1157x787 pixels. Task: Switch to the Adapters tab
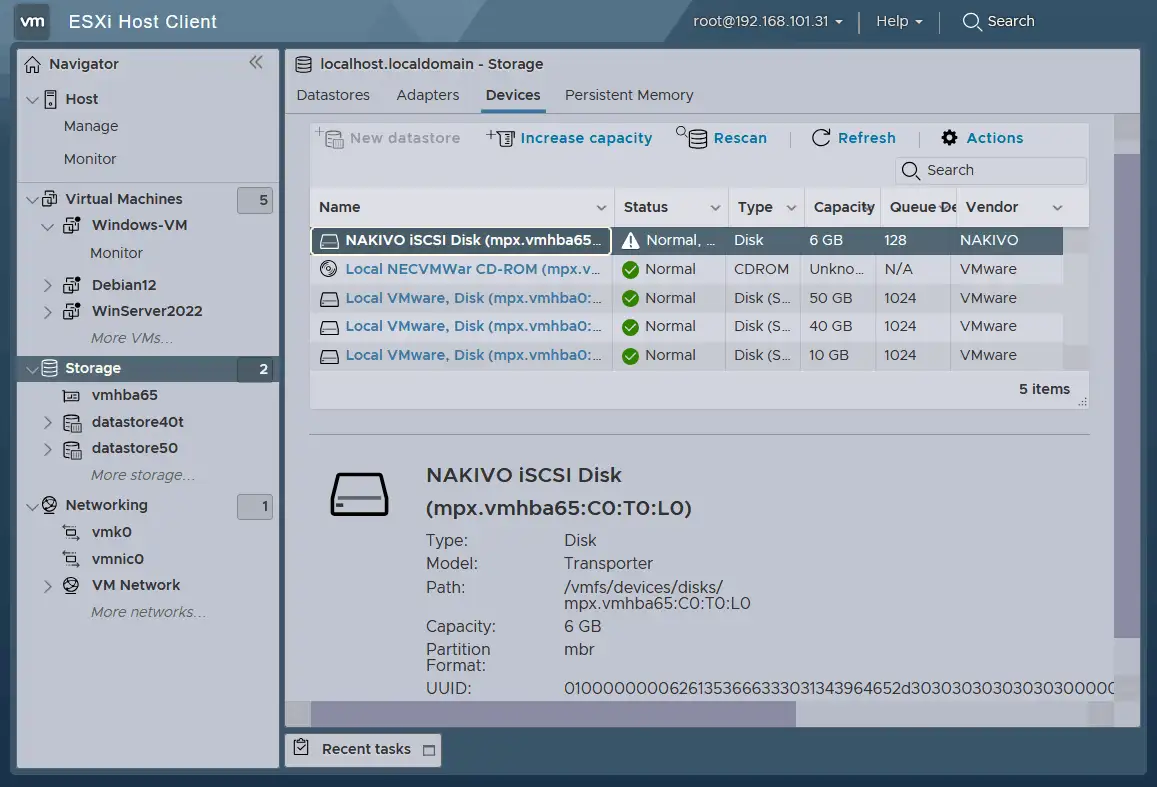(x=427, y=95)
